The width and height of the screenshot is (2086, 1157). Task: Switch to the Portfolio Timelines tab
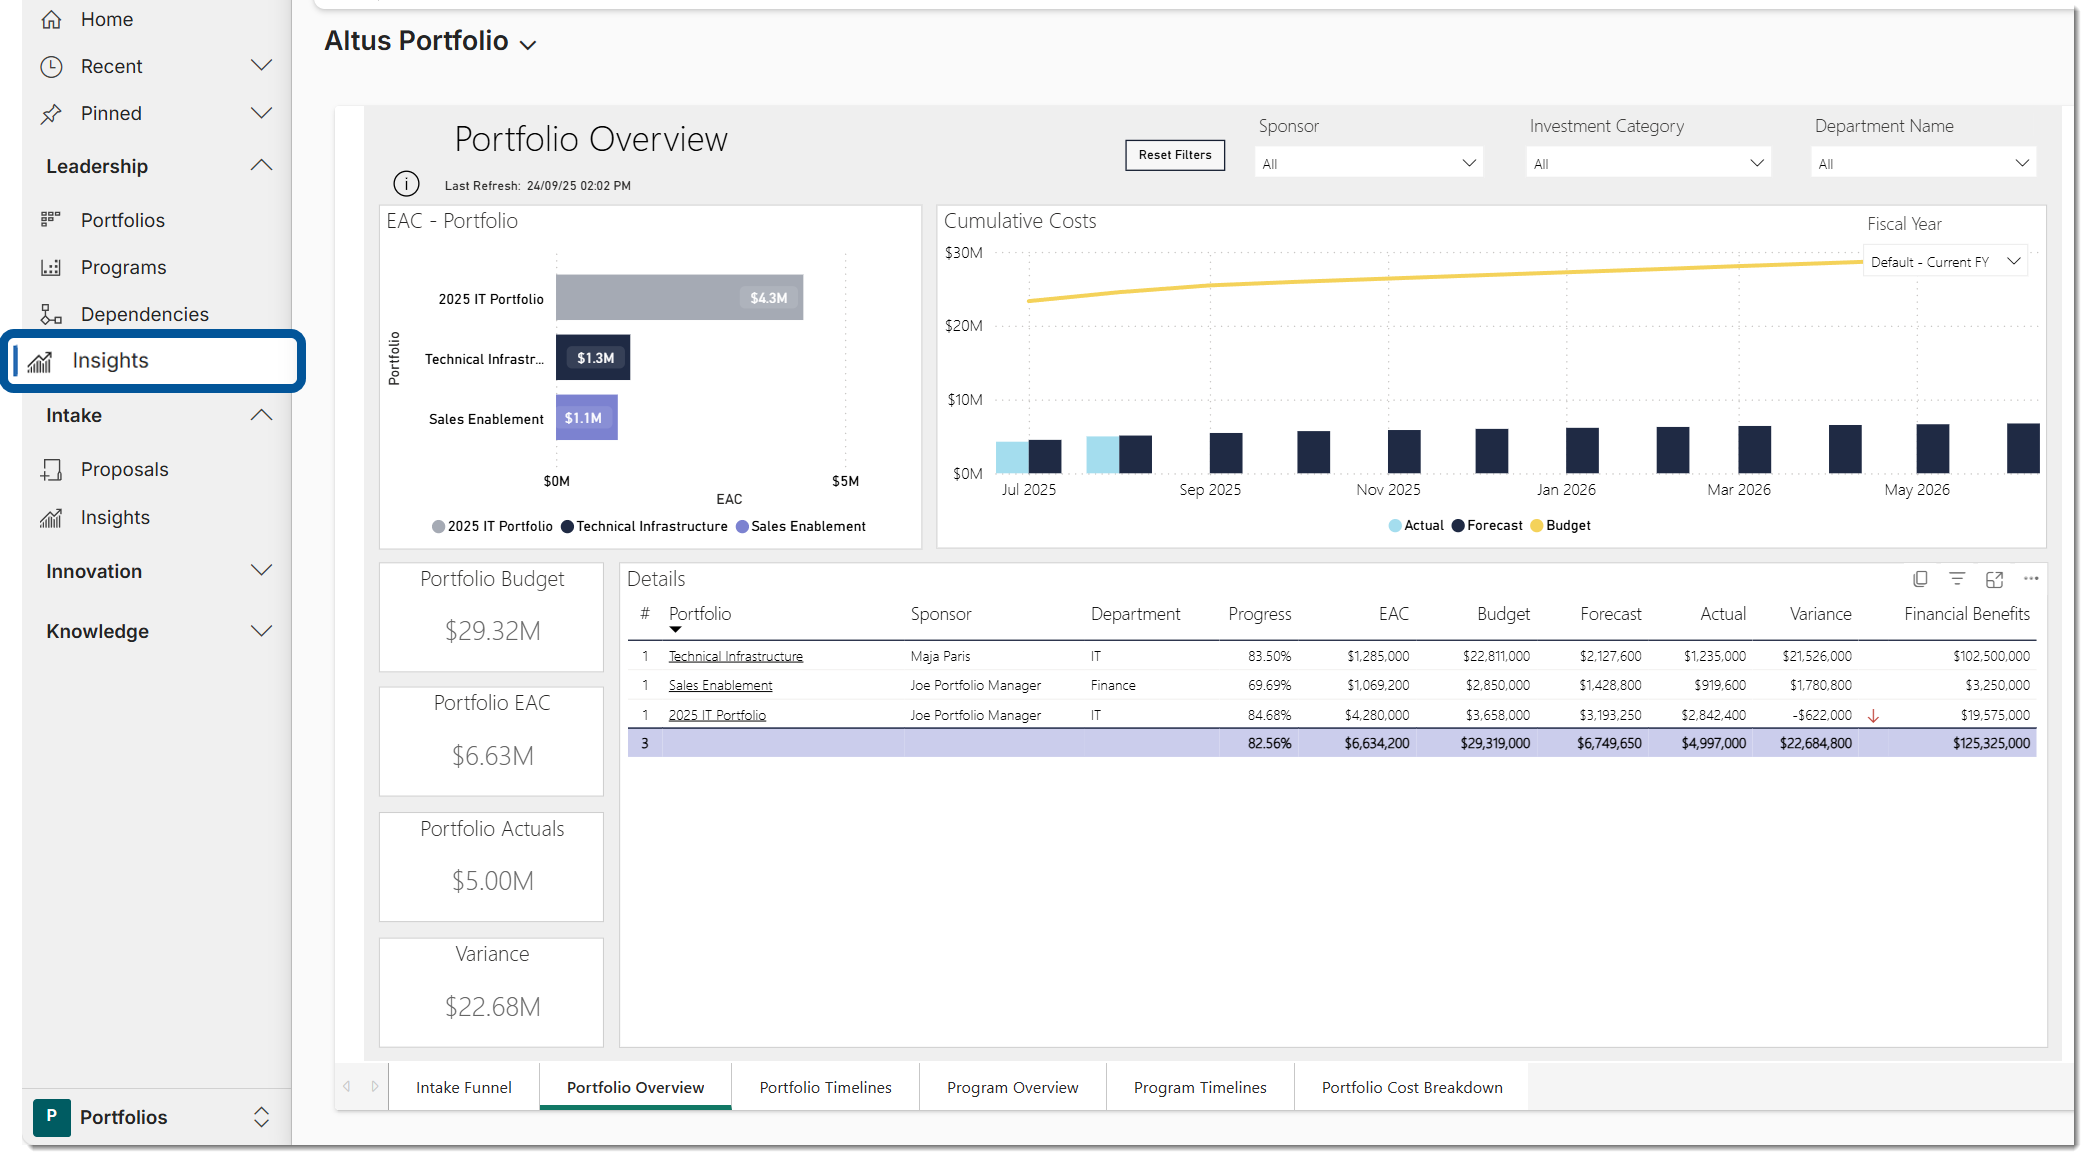825,1087
